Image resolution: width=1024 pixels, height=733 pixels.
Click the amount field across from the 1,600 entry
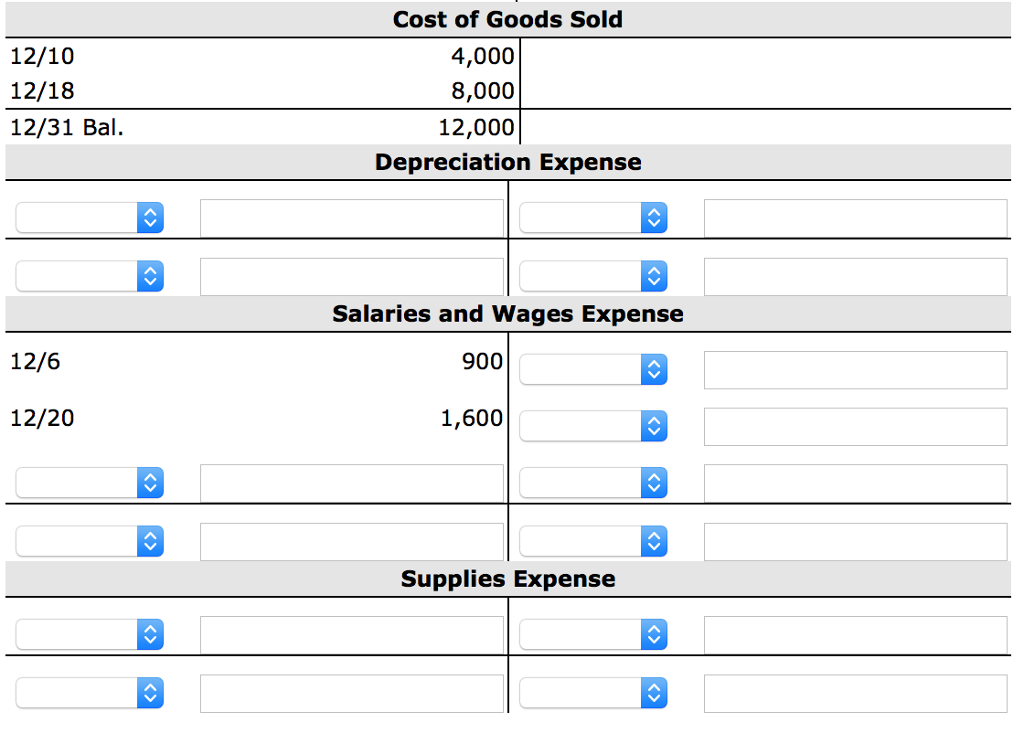tap(856, 426)
